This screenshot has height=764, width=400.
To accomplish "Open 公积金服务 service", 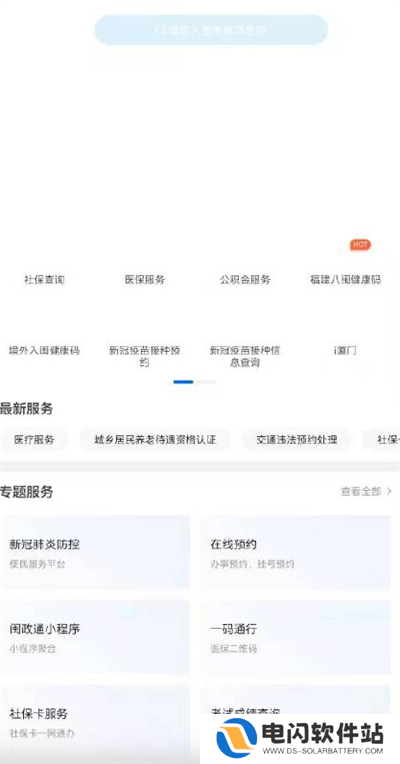I will pyautogui.click(x=245, y=280).
